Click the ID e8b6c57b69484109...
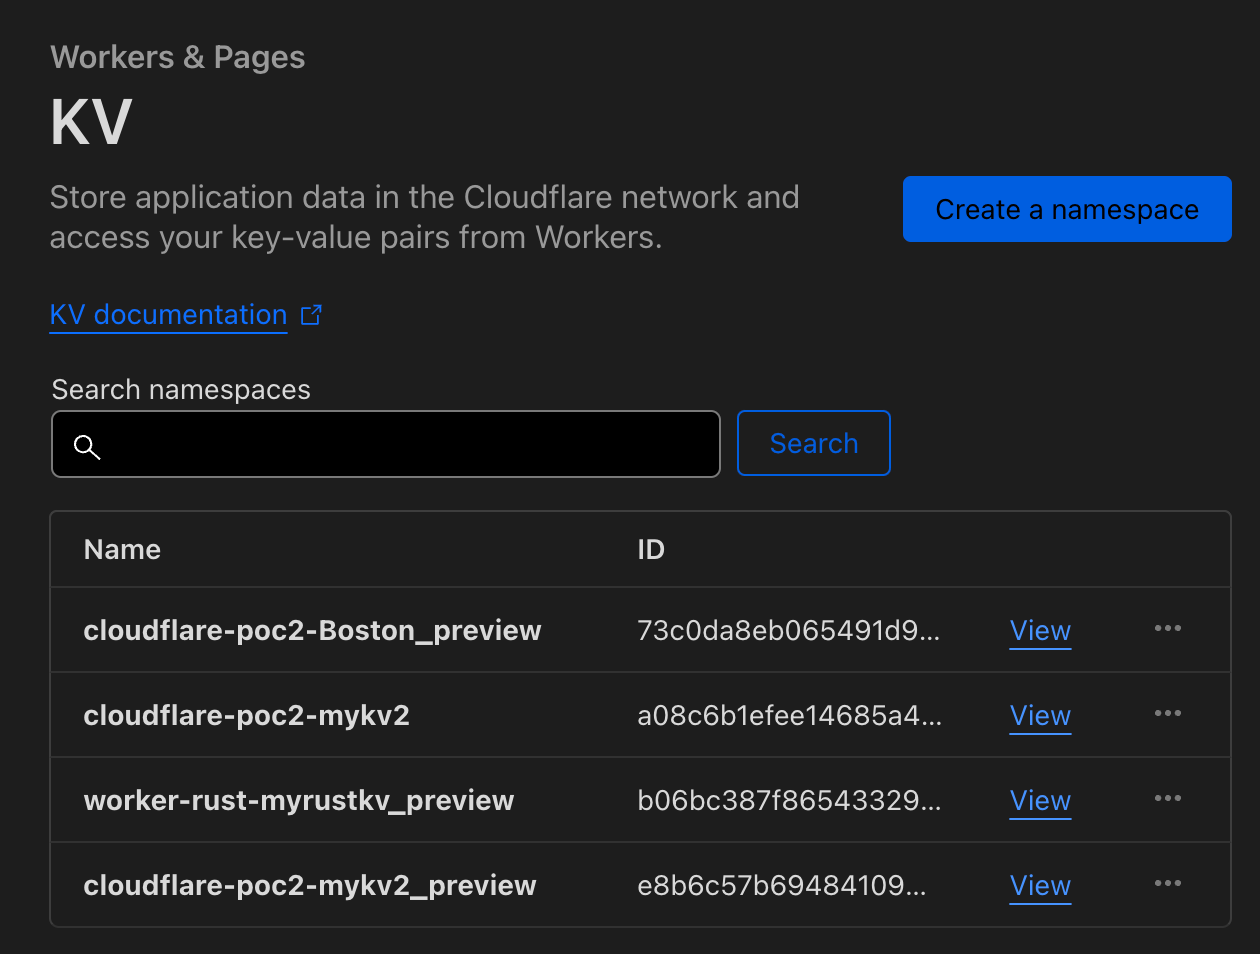Viewport: 1260px width, 954px height. click(x=782, y=886)
